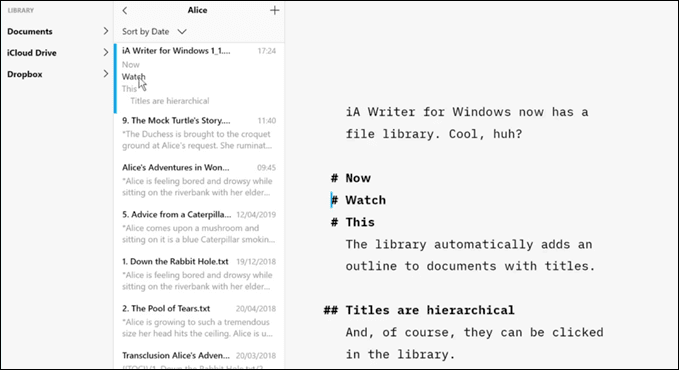Open Alice's Adventures in Won... file
This screenshot has width=679, height=370.
tap(175, 167)
